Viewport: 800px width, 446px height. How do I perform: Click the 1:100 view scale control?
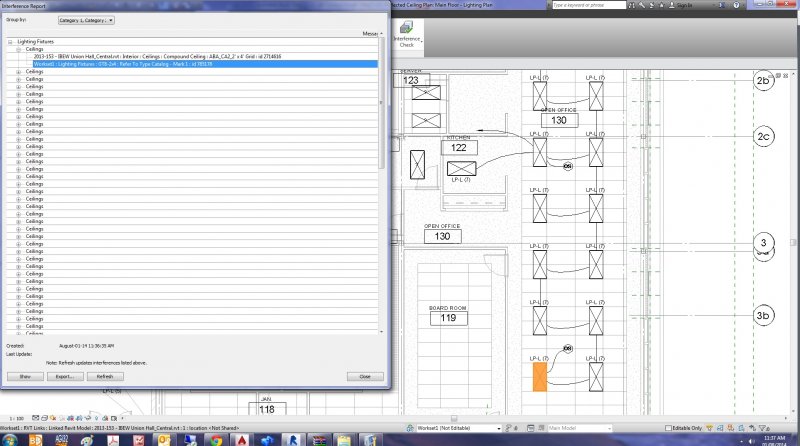pyautogui.click(x=17, y=418)
